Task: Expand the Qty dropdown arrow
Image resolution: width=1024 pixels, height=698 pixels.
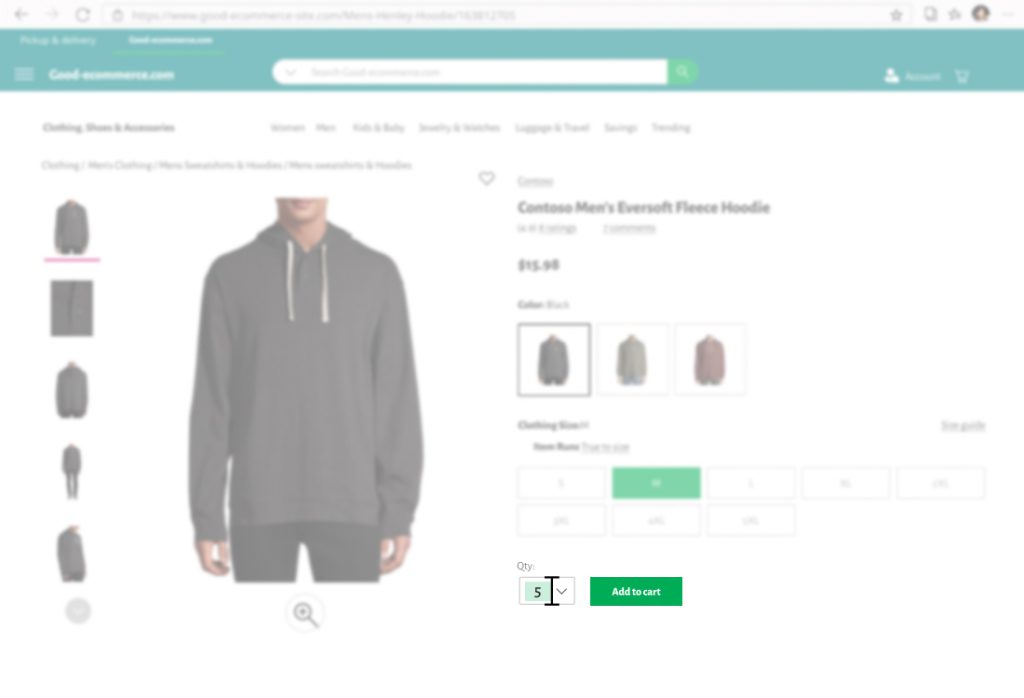Action: coord(562,592)
